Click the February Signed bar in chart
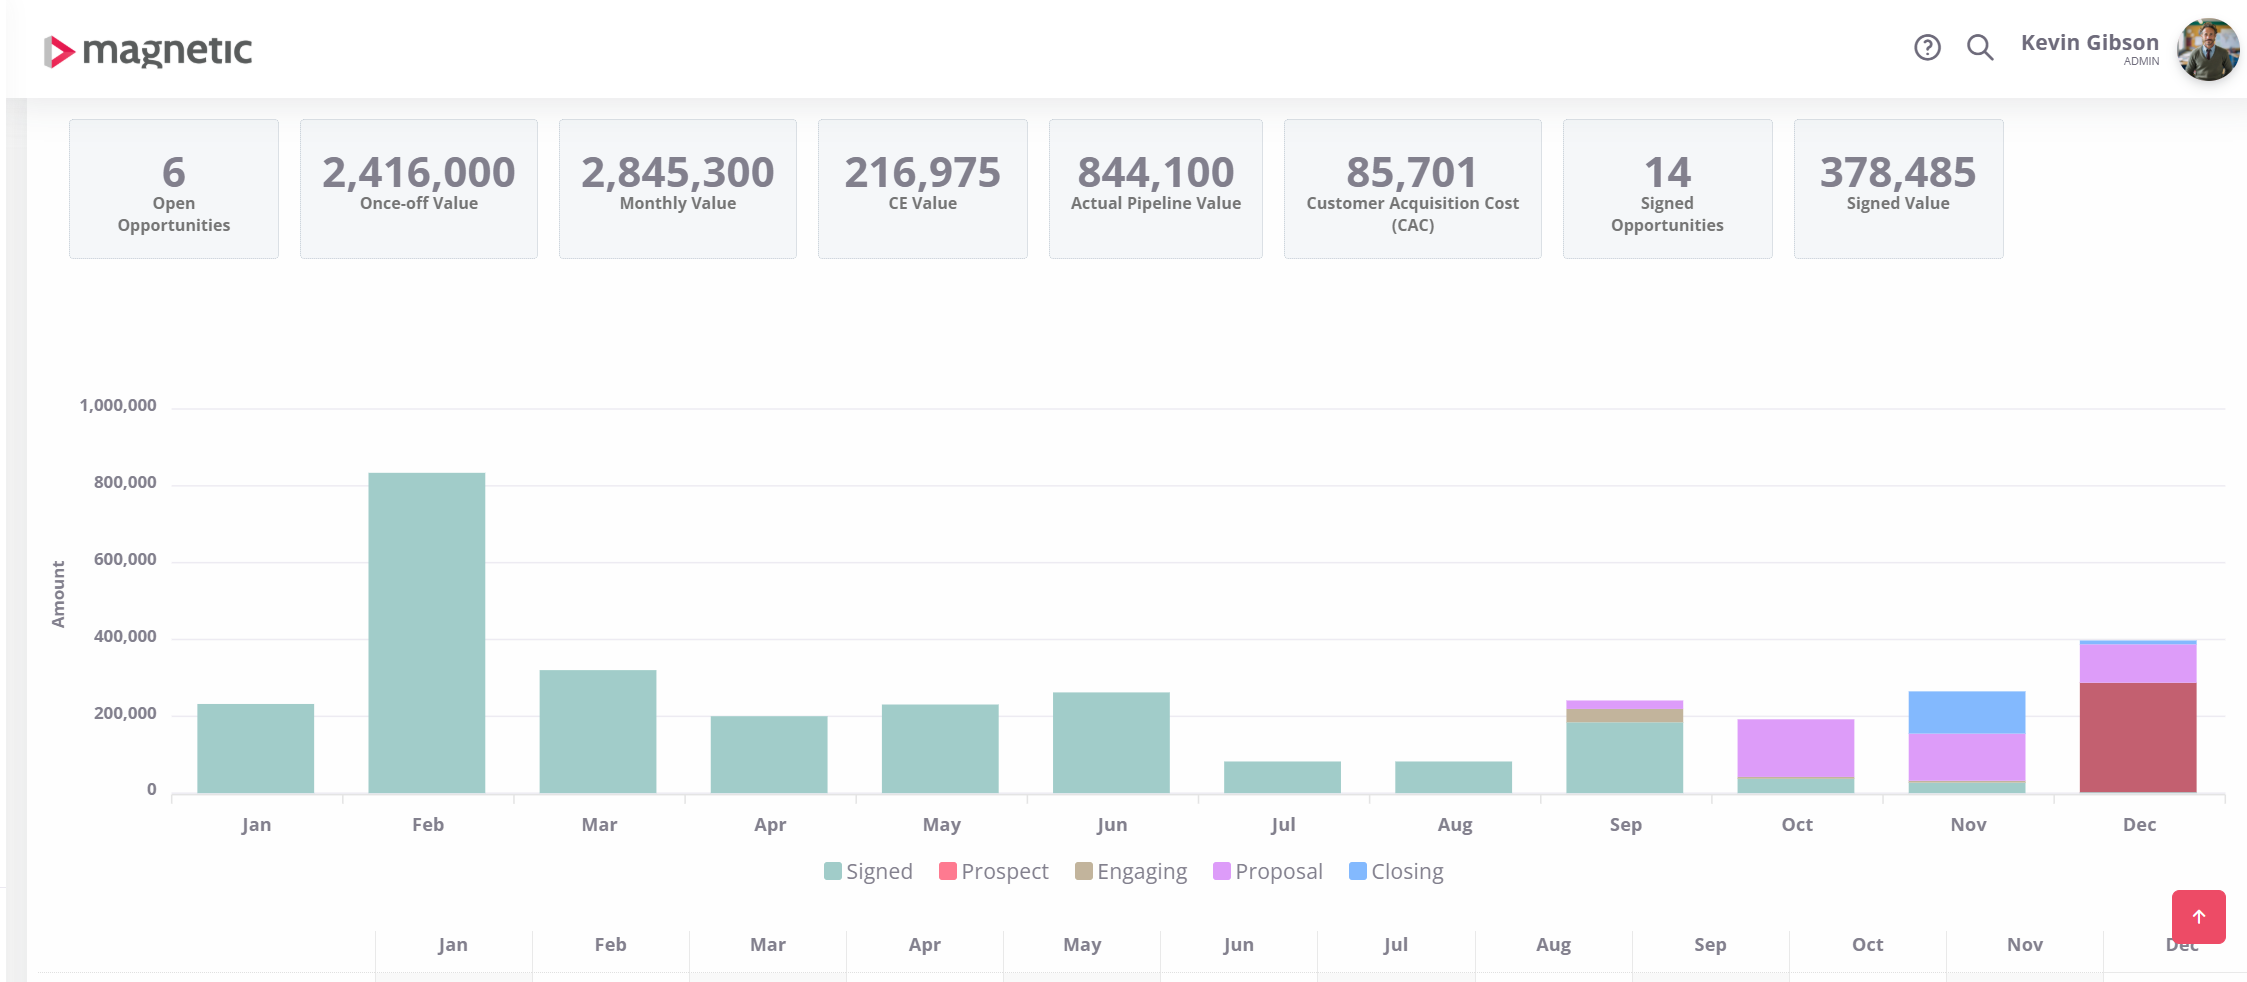This screenshot has width=2247, height=982. [427, 632]
